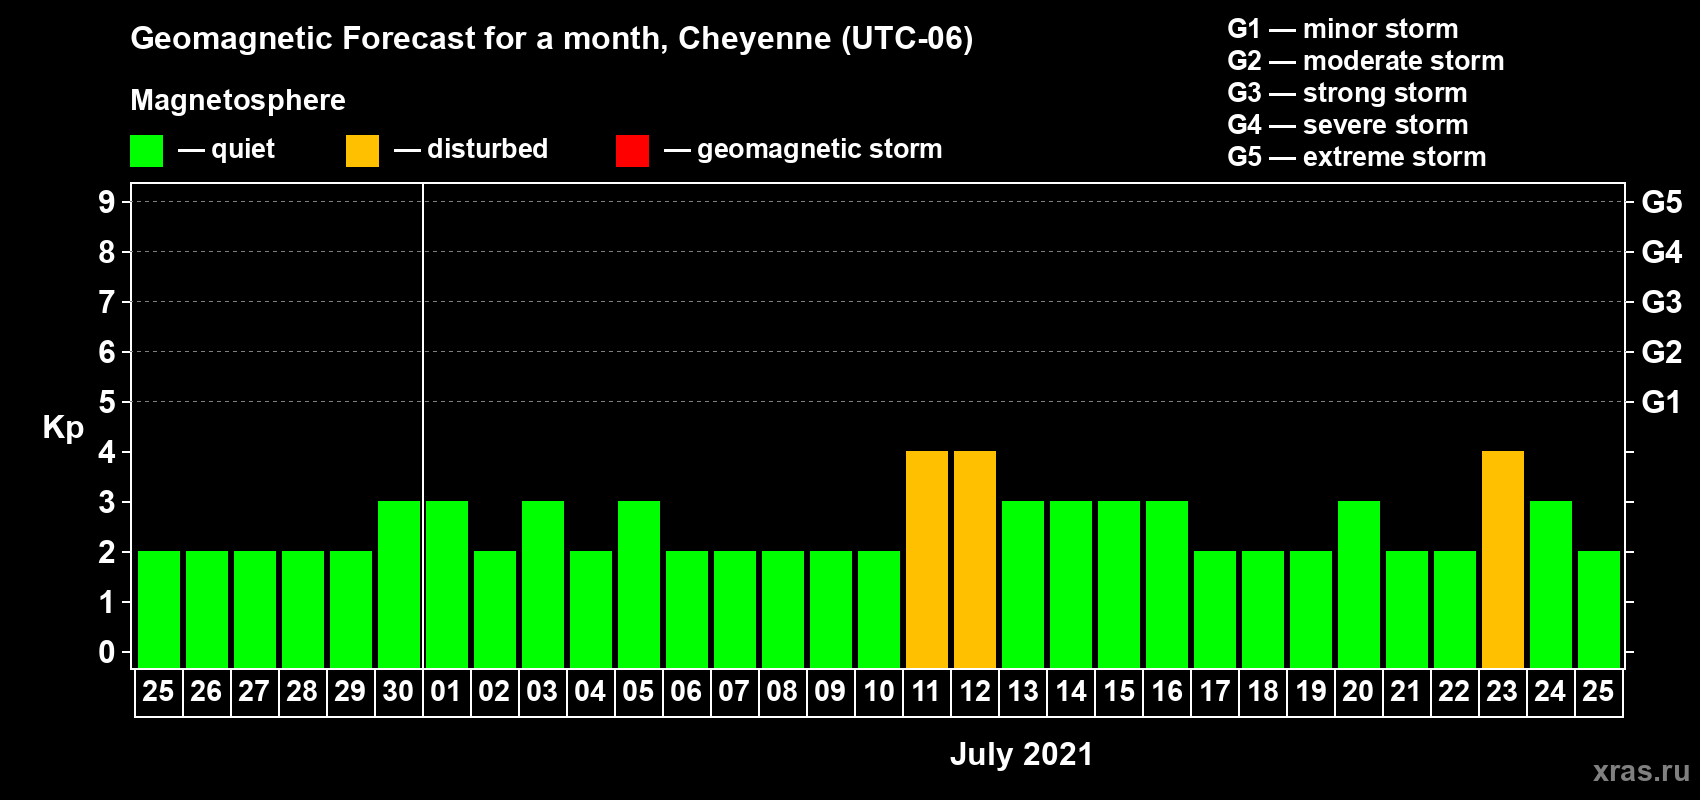Click the green bar for July 16

(1167, 585)
